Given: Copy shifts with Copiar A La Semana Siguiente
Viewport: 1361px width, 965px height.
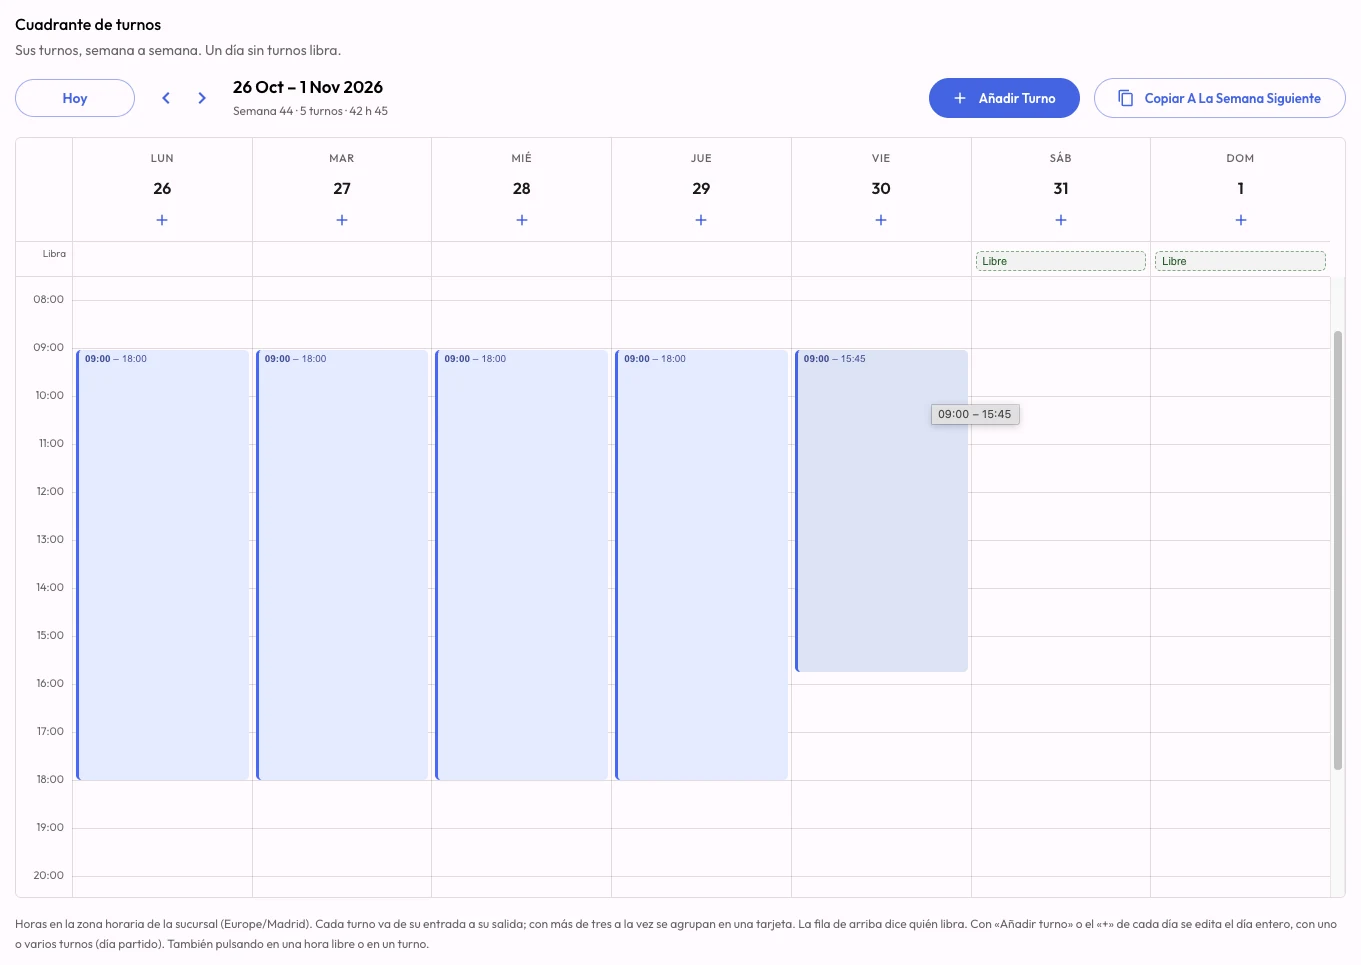Looking at the screenshot, I should [1220, 98].
